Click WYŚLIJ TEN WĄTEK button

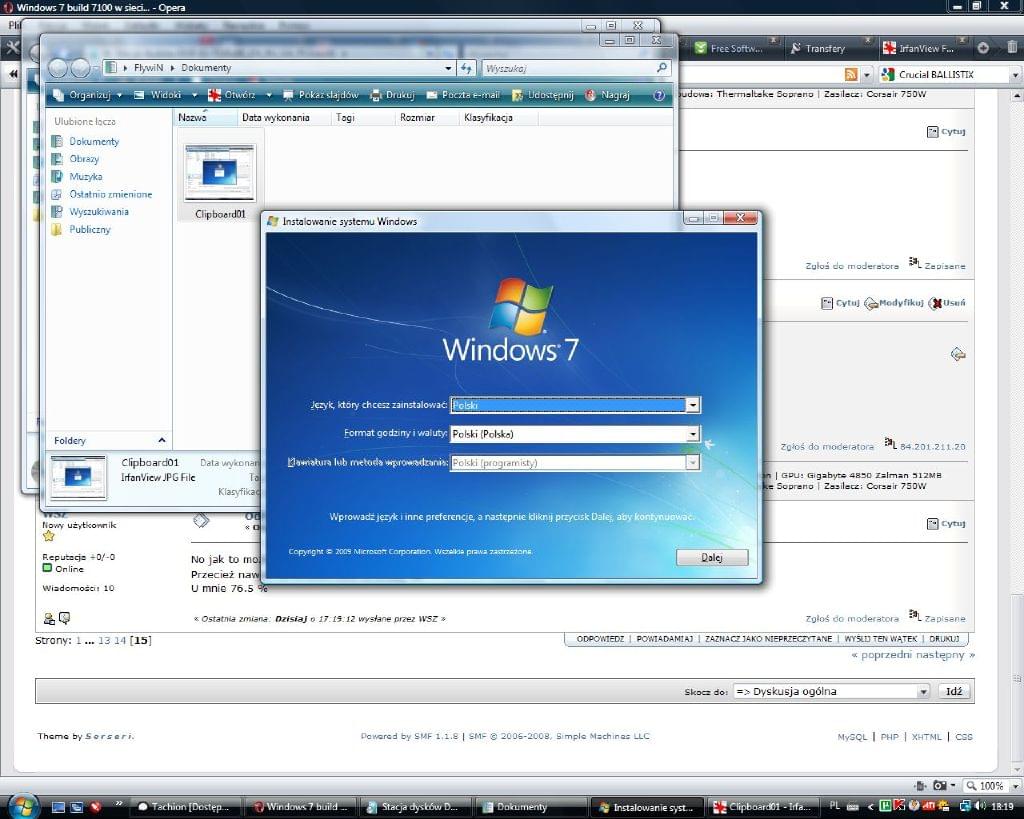tap(880, 639)
